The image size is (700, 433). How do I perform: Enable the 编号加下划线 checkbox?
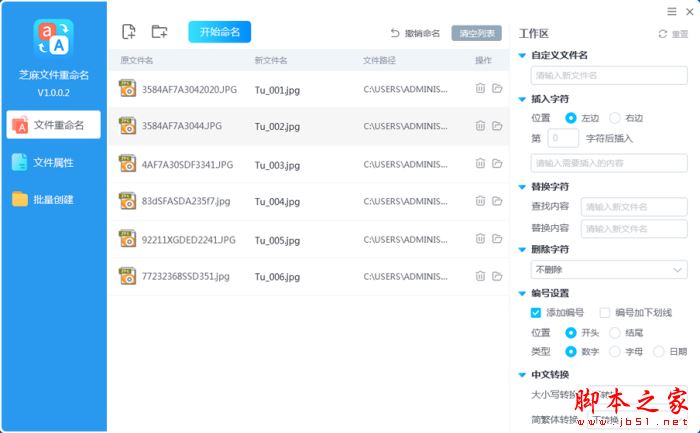point(605,313)
